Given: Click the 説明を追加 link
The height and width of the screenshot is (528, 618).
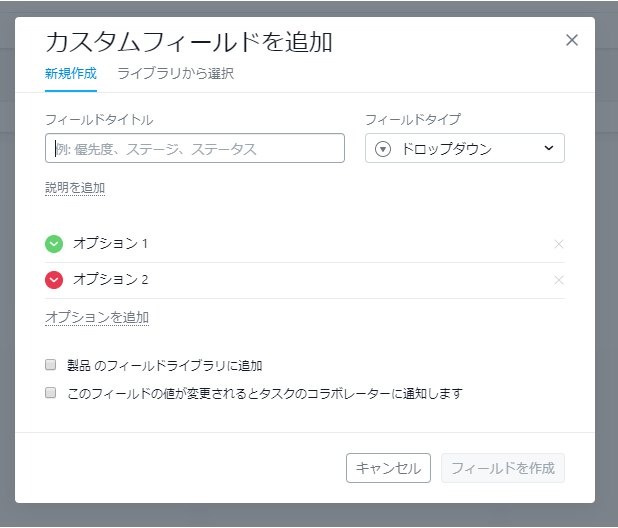Looking at the screenshot, I should tap(75, 187).
